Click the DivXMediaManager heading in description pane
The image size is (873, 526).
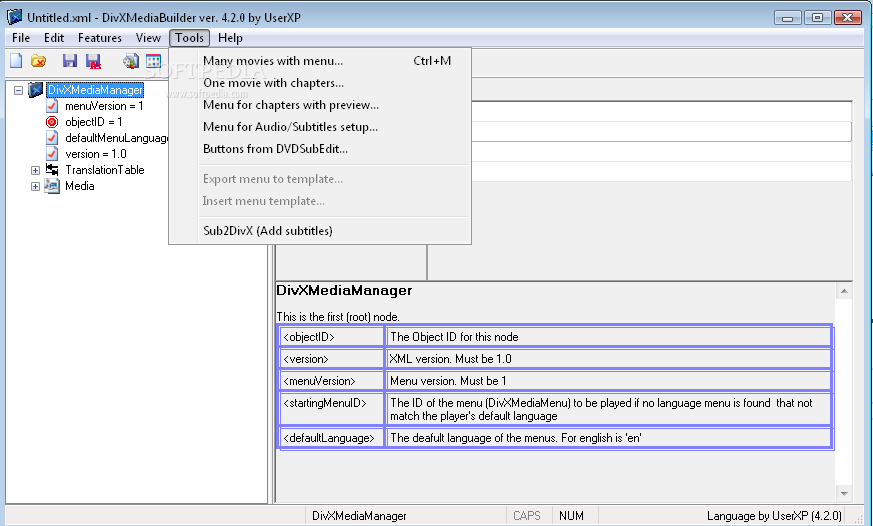[344, 291]
